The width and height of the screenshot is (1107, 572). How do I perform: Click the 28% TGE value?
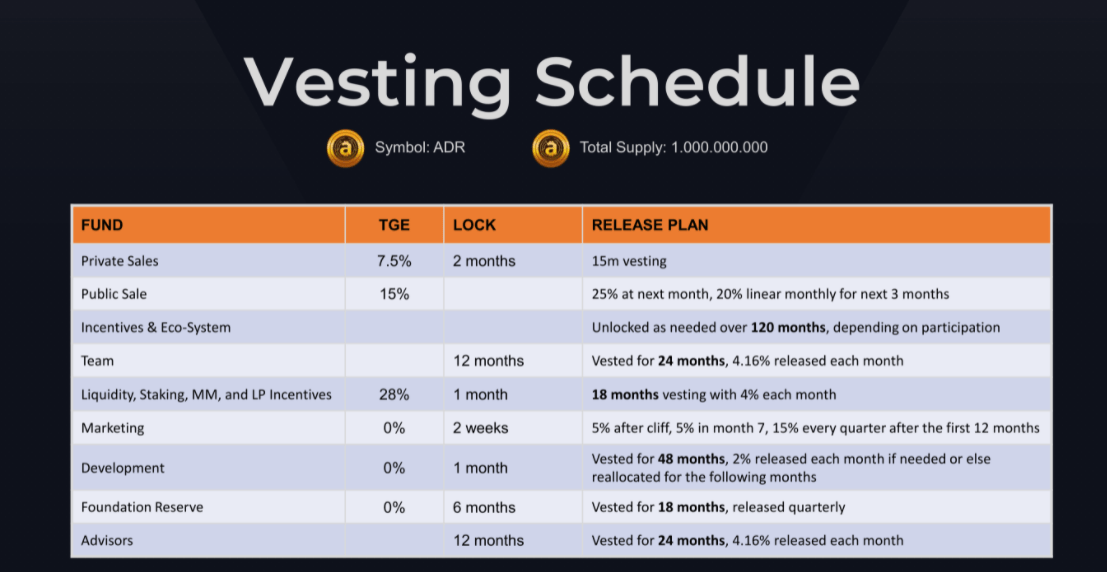pos(393,394)
